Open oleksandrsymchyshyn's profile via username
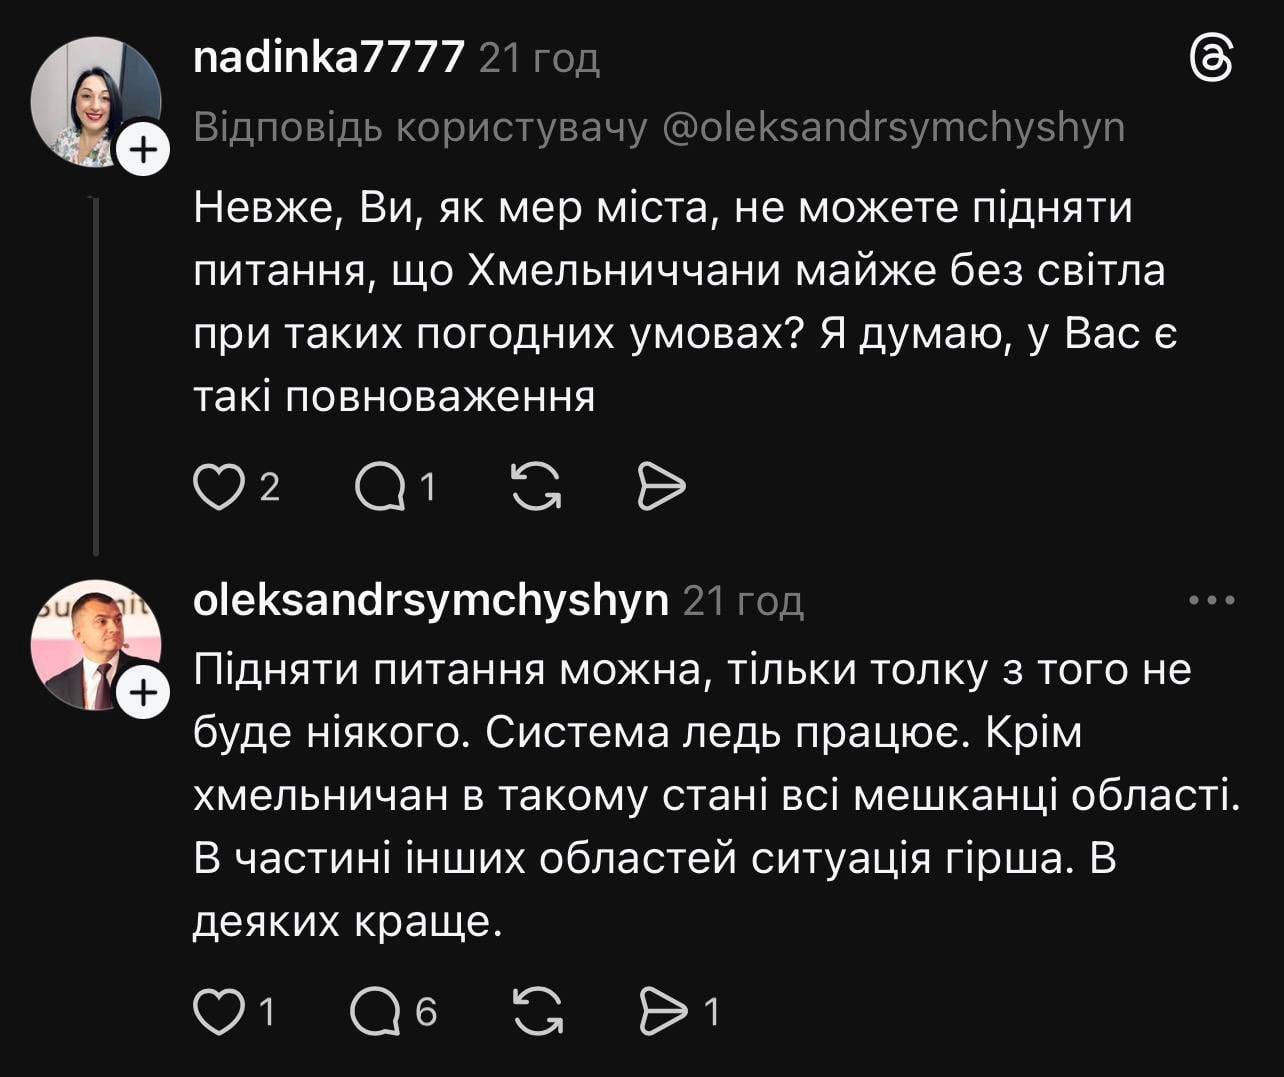 click(428, 601)
